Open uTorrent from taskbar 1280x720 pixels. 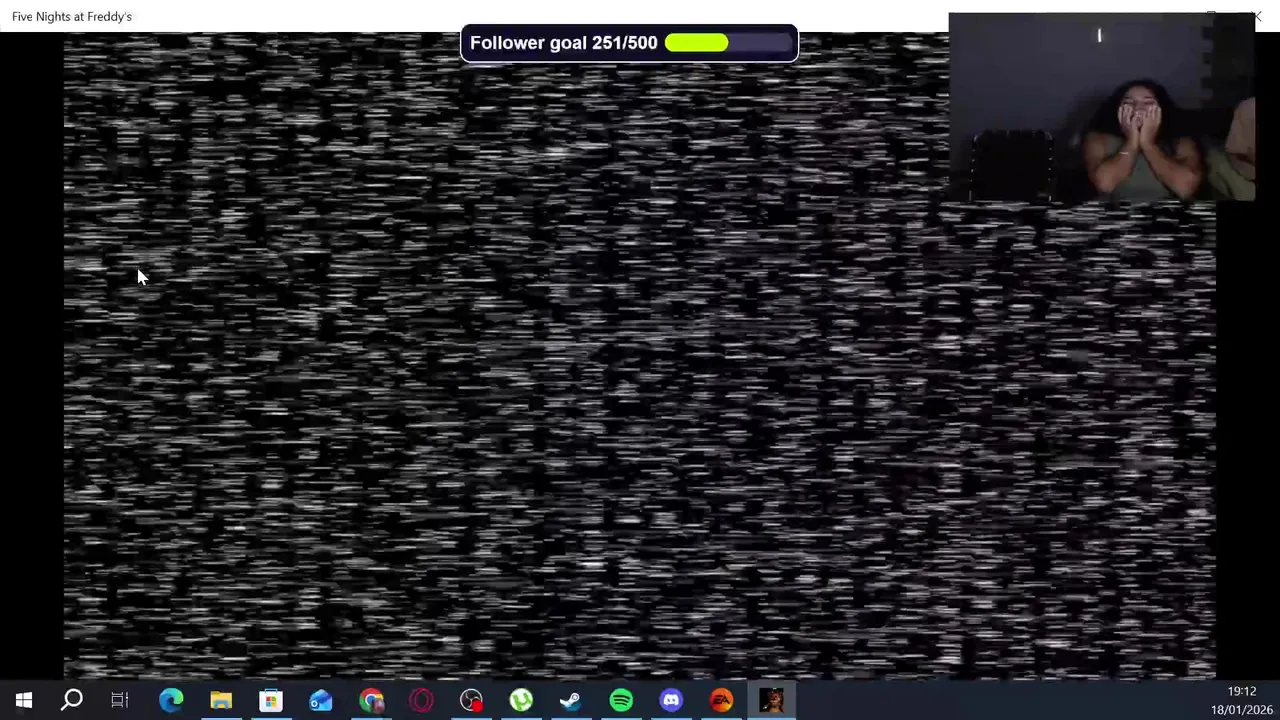[521, 700]
